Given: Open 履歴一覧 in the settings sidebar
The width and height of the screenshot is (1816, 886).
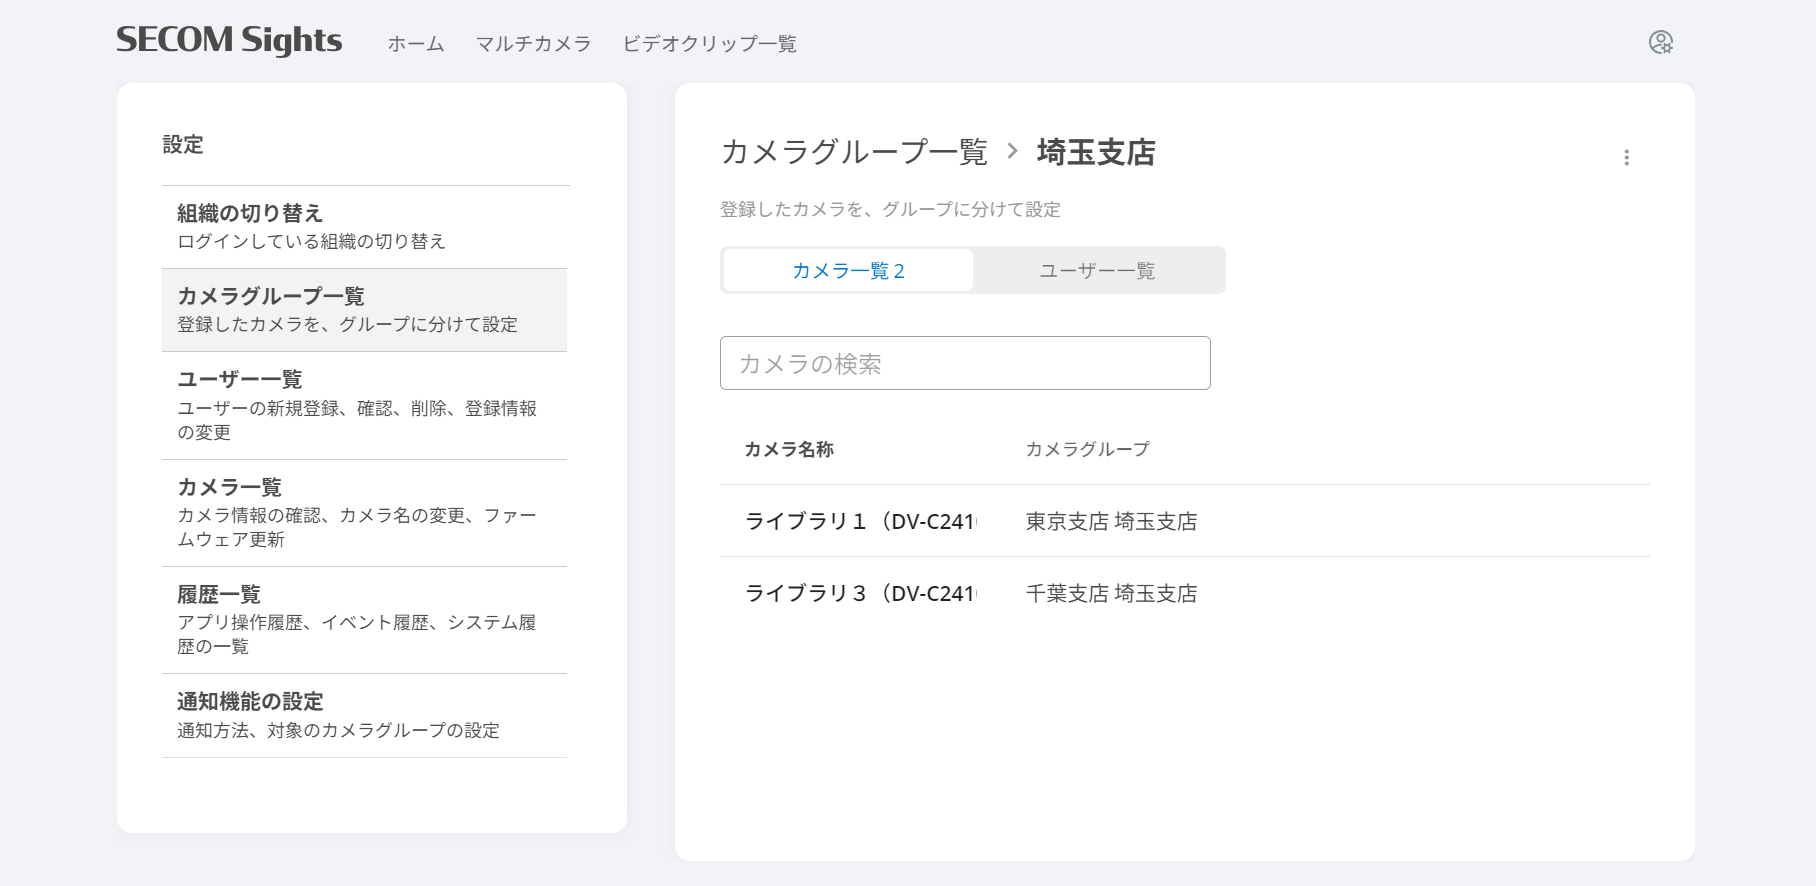Looking at the screenshot, I should tap(364, 620).
